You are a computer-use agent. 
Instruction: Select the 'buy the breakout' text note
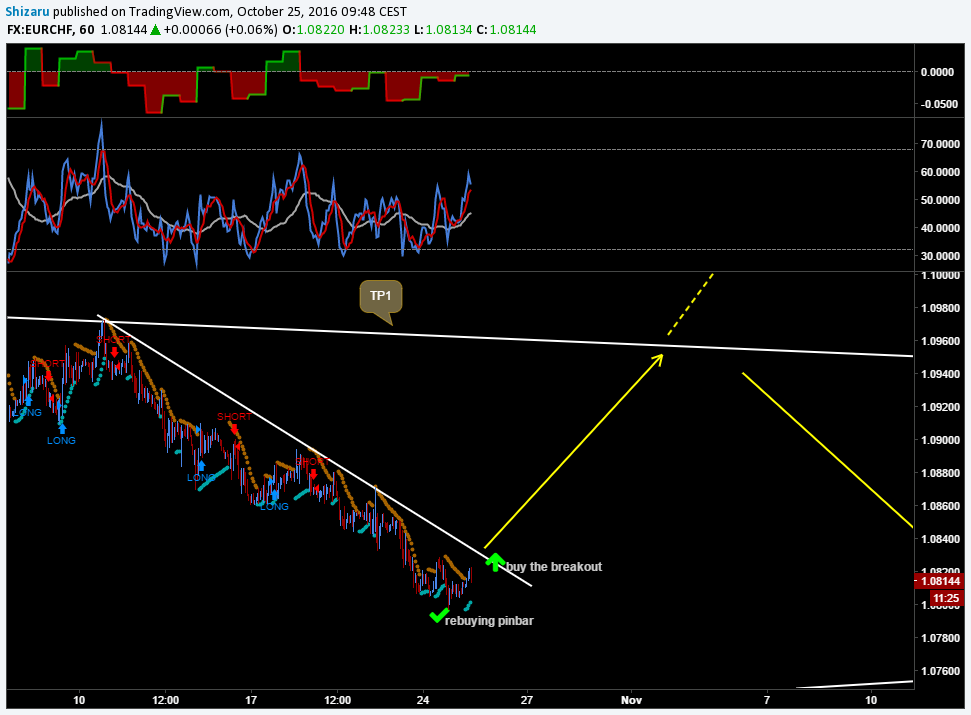(x=554, y=566)
